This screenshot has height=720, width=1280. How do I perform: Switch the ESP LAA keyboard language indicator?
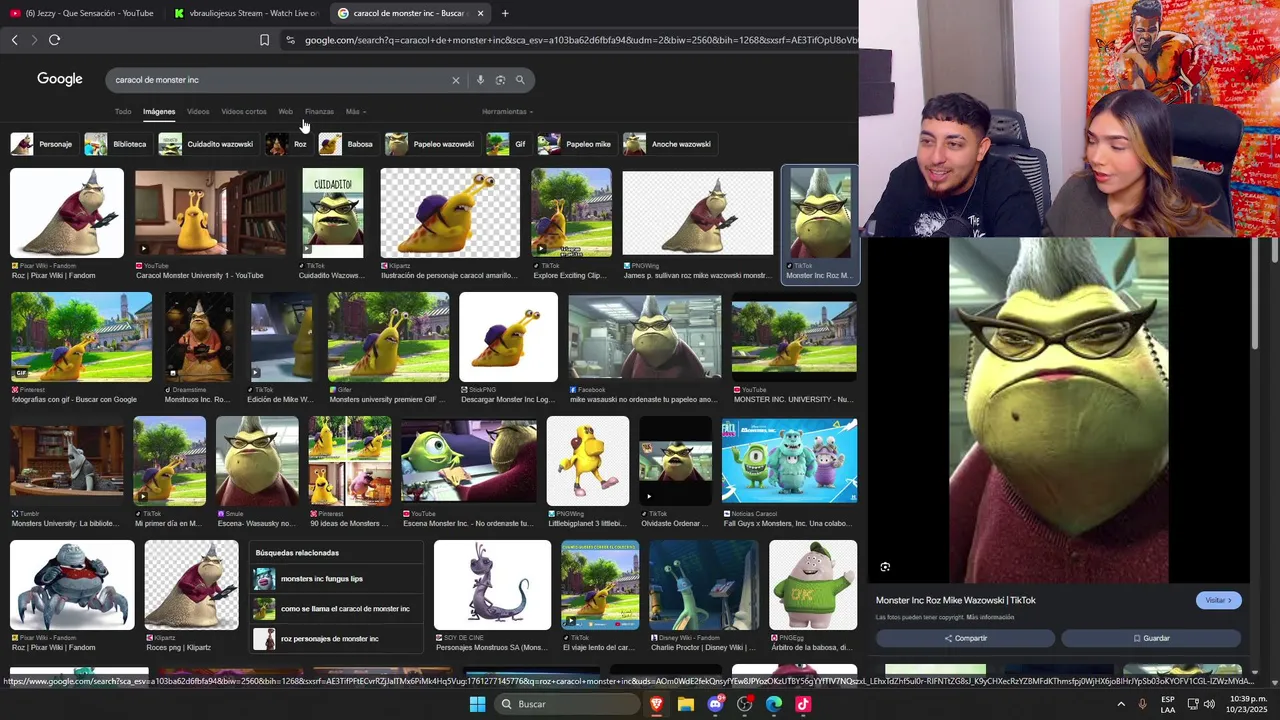pos(1168,704)
